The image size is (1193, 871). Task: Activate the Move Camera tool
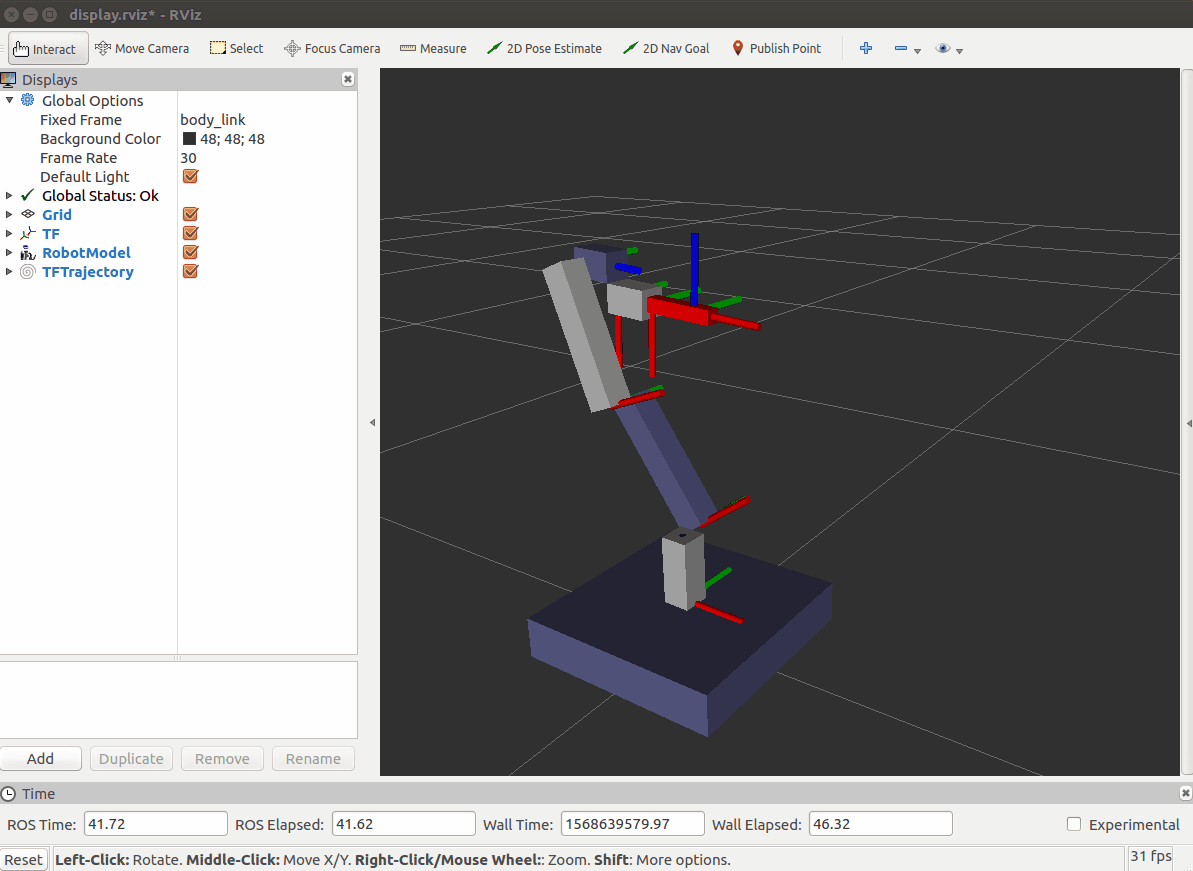(x=142, y=47)
